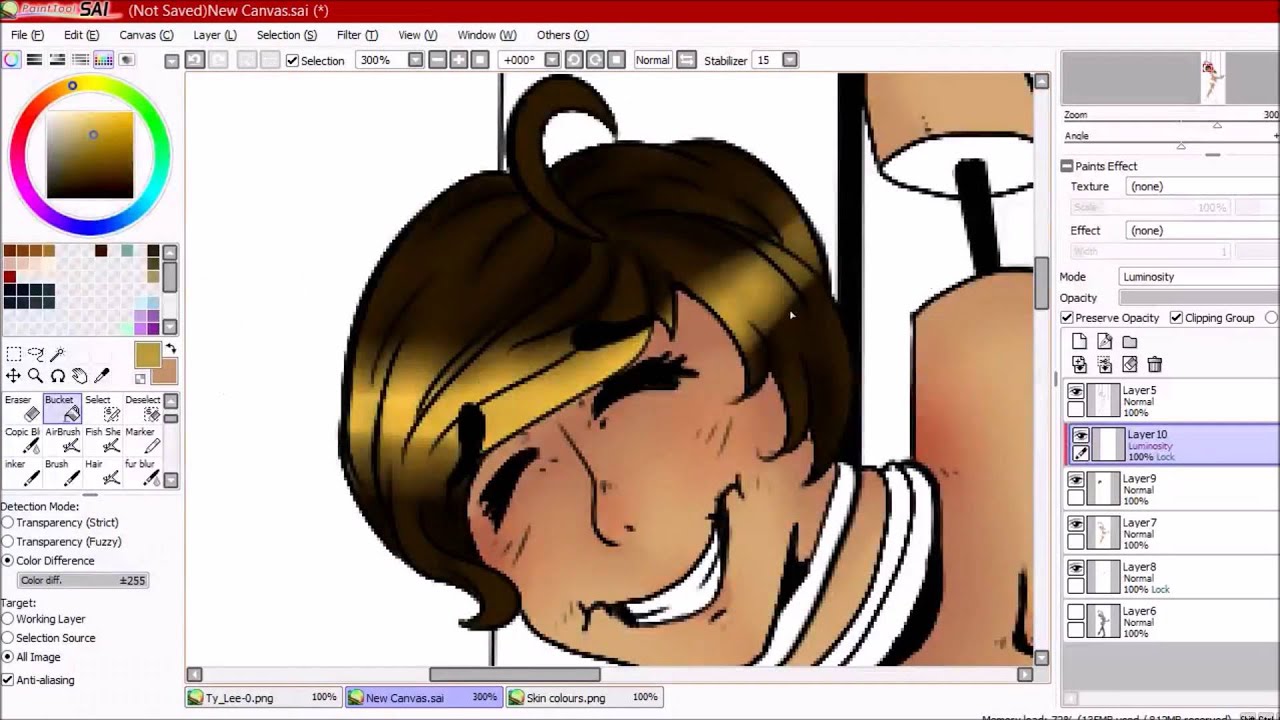
Task: Zoom out with the minus button
Action: (x=437, y=60)
